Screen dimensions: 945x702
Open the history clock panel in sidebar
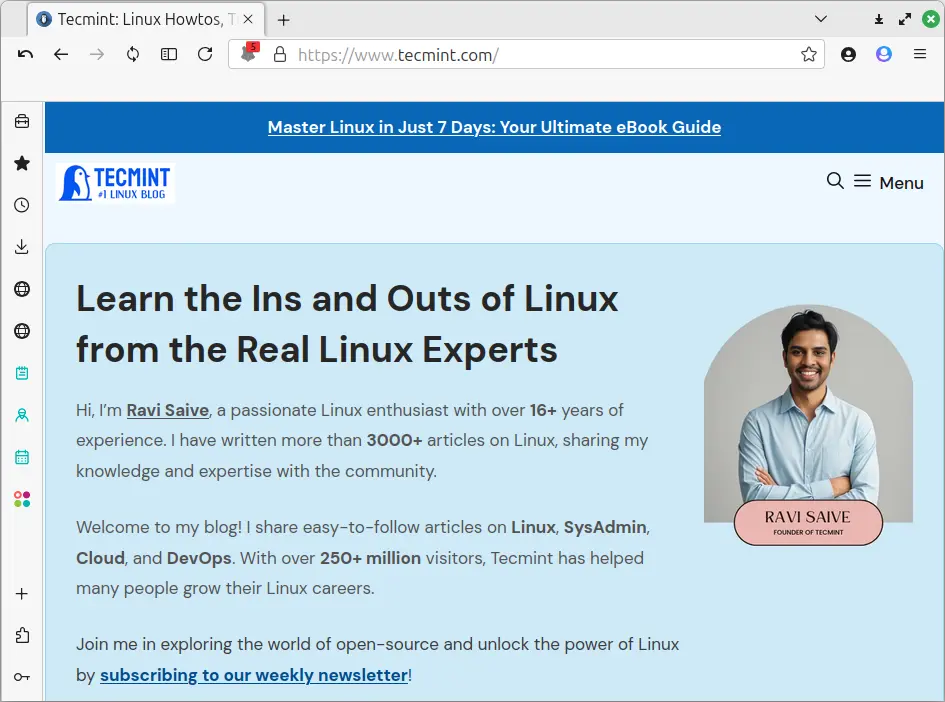point(22,205)
